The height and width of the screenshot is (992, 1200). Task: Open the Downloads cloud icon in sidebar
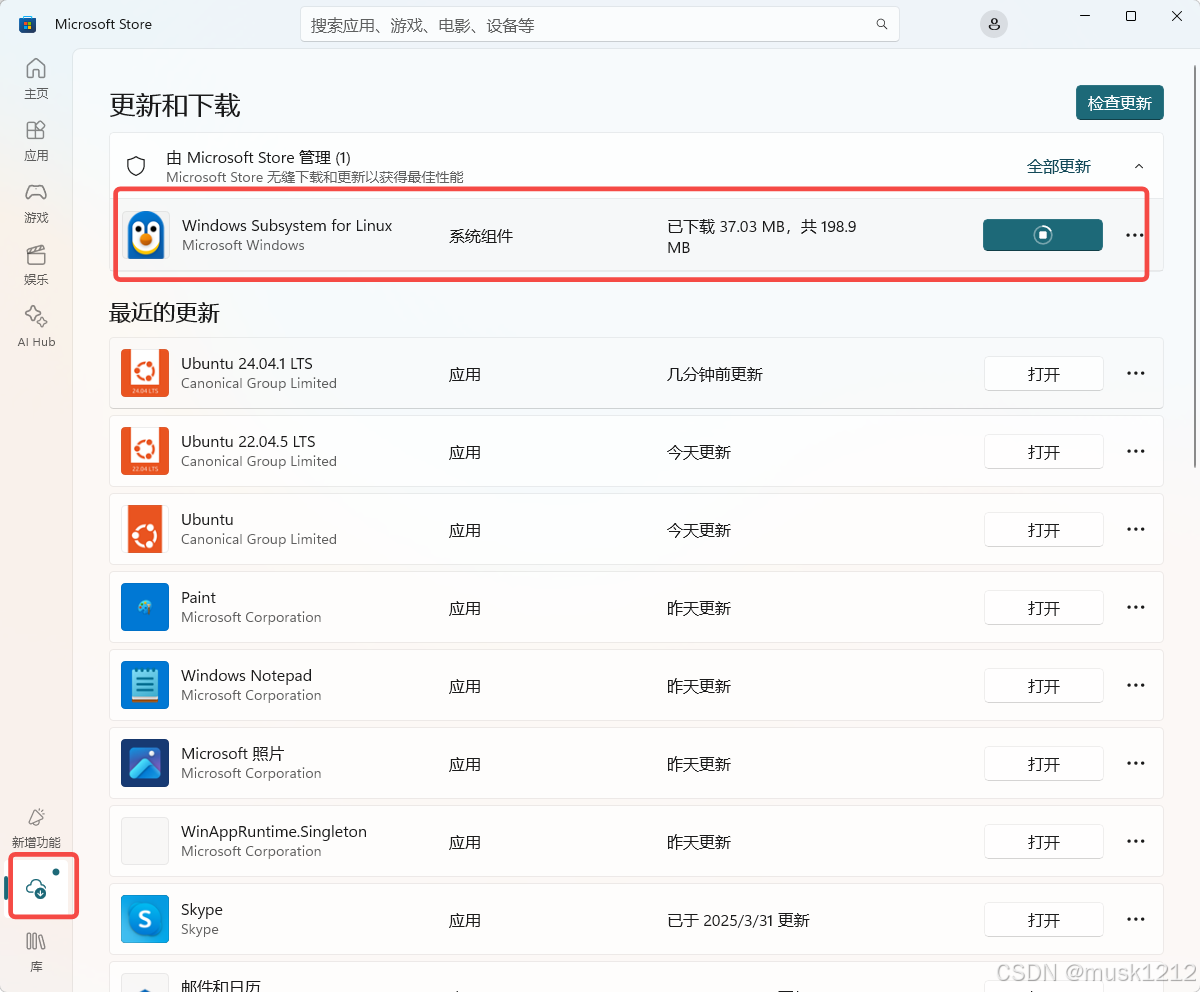37,888
